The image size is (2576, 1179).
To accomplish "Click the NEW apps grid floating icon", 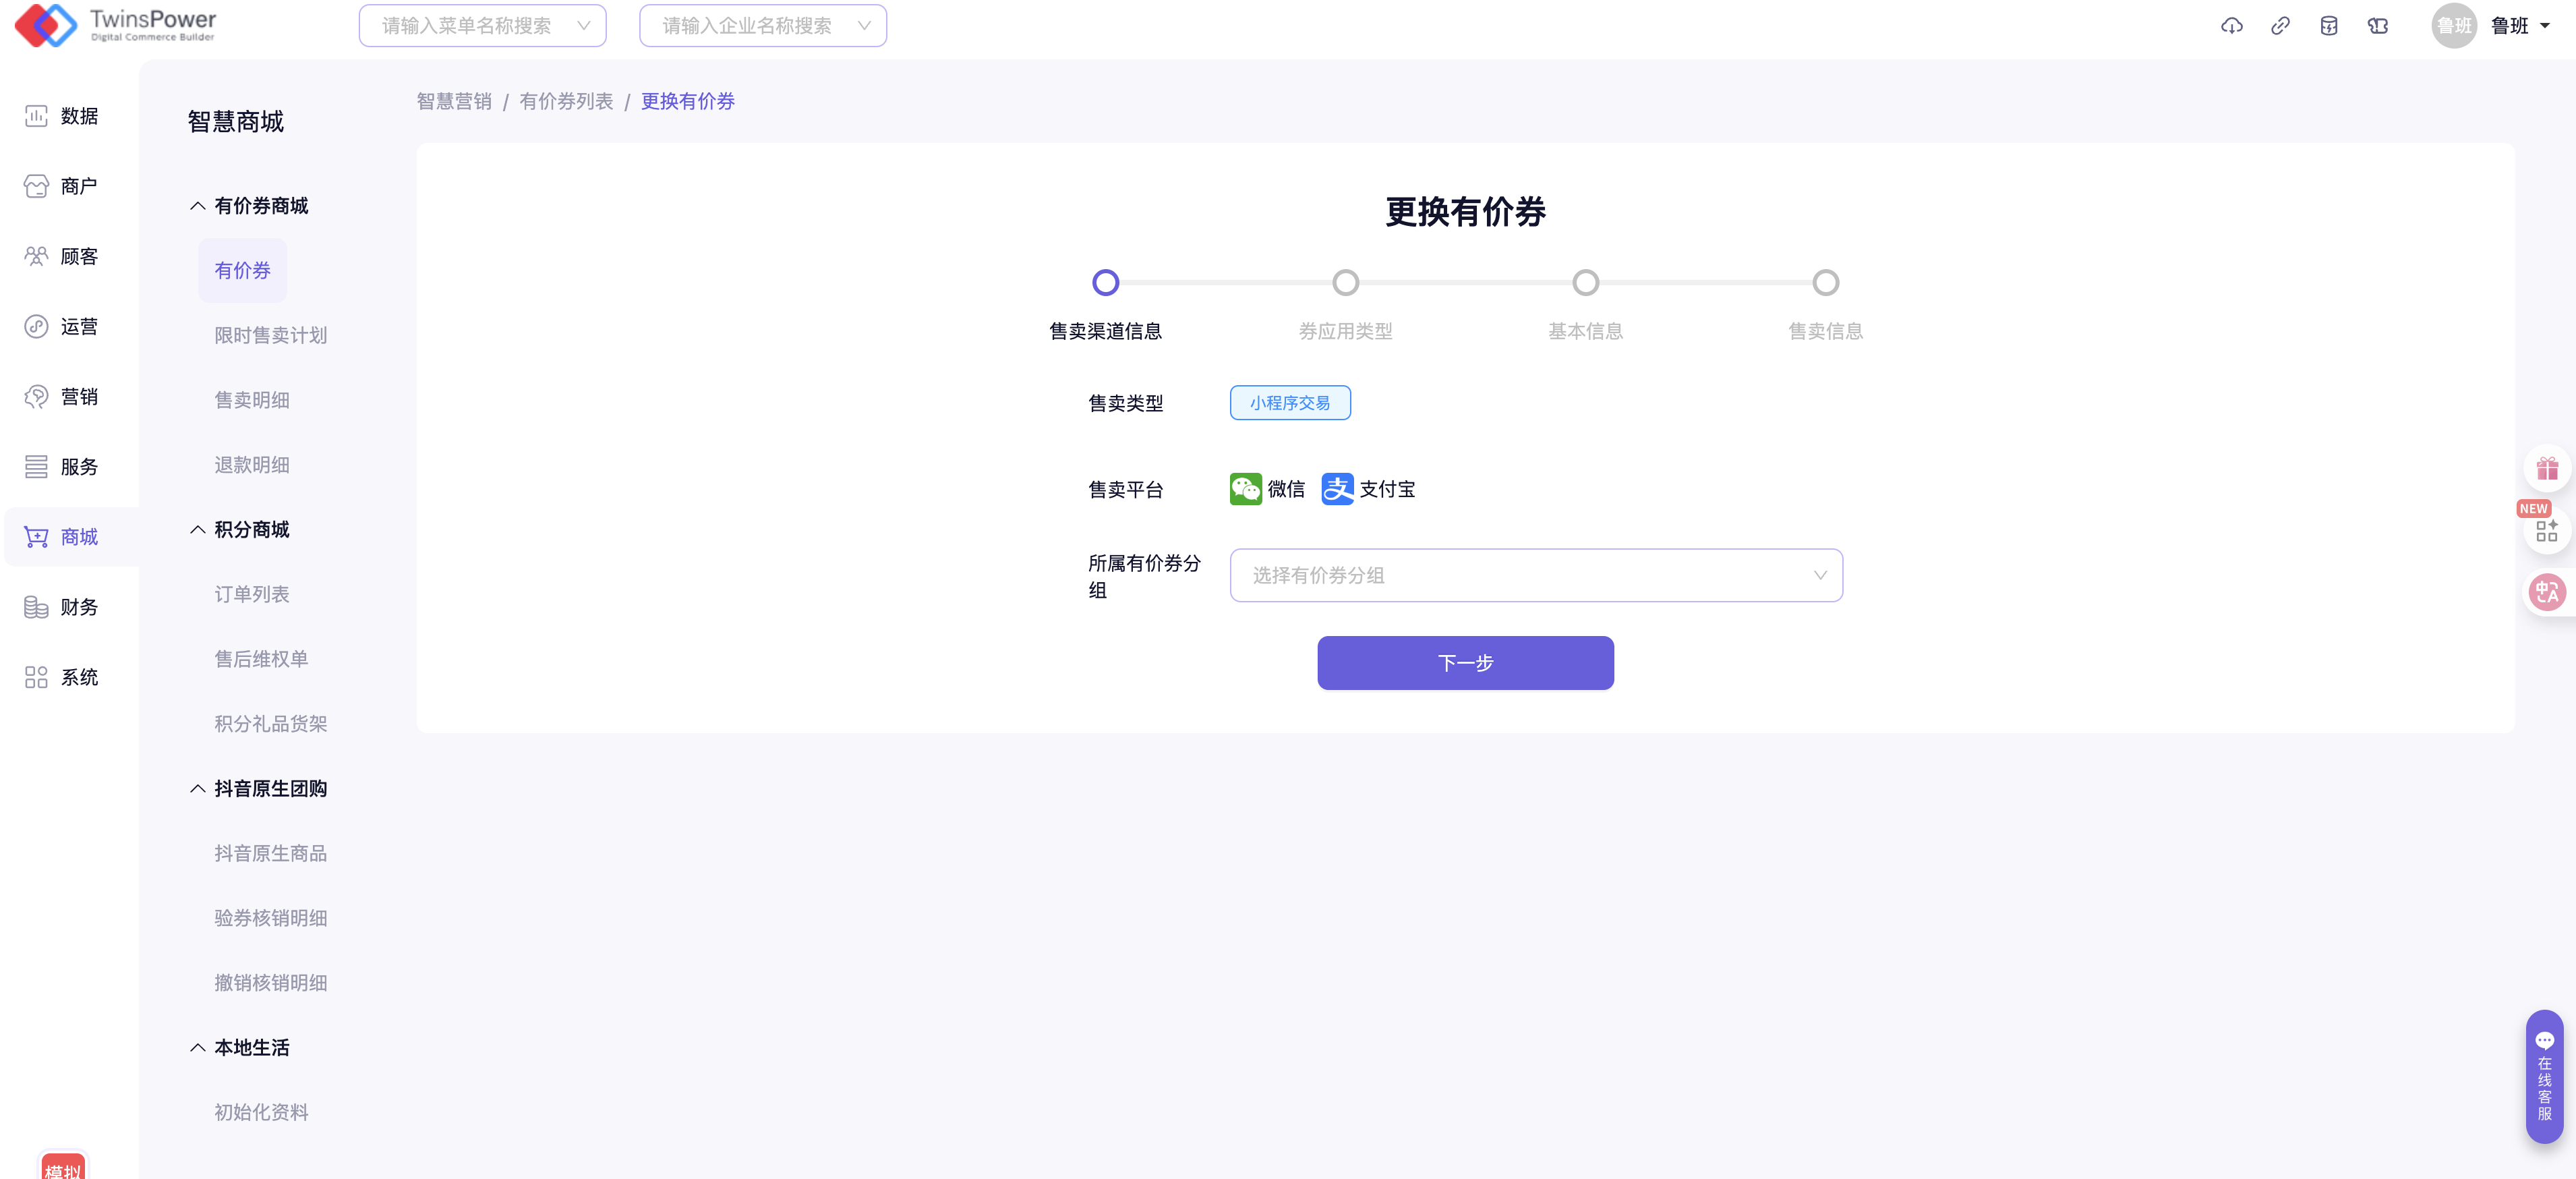I will tap(2546, 530).
